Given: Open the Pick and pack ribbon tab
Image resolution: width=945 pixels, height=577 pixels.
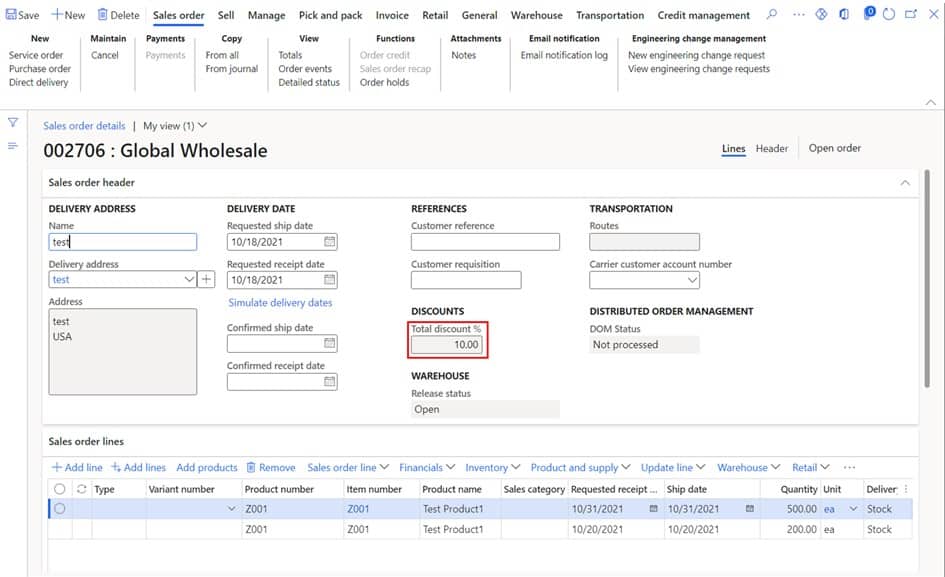Looking at the screenshot, I should click(x=330, y=15).
